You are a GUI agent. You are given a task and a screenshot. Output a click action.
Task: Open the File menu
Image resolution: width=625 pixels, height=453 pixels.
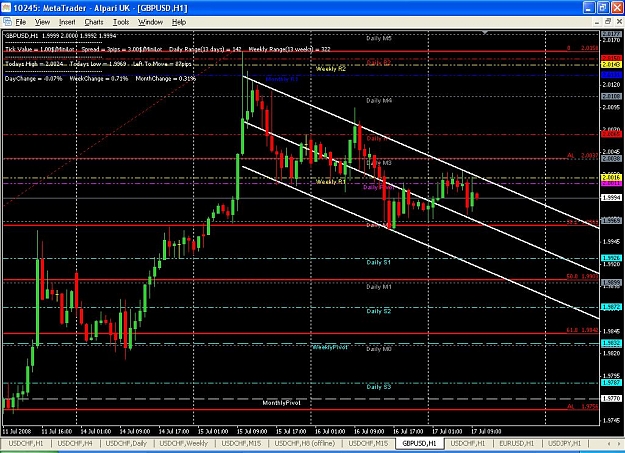coord(21,22)
